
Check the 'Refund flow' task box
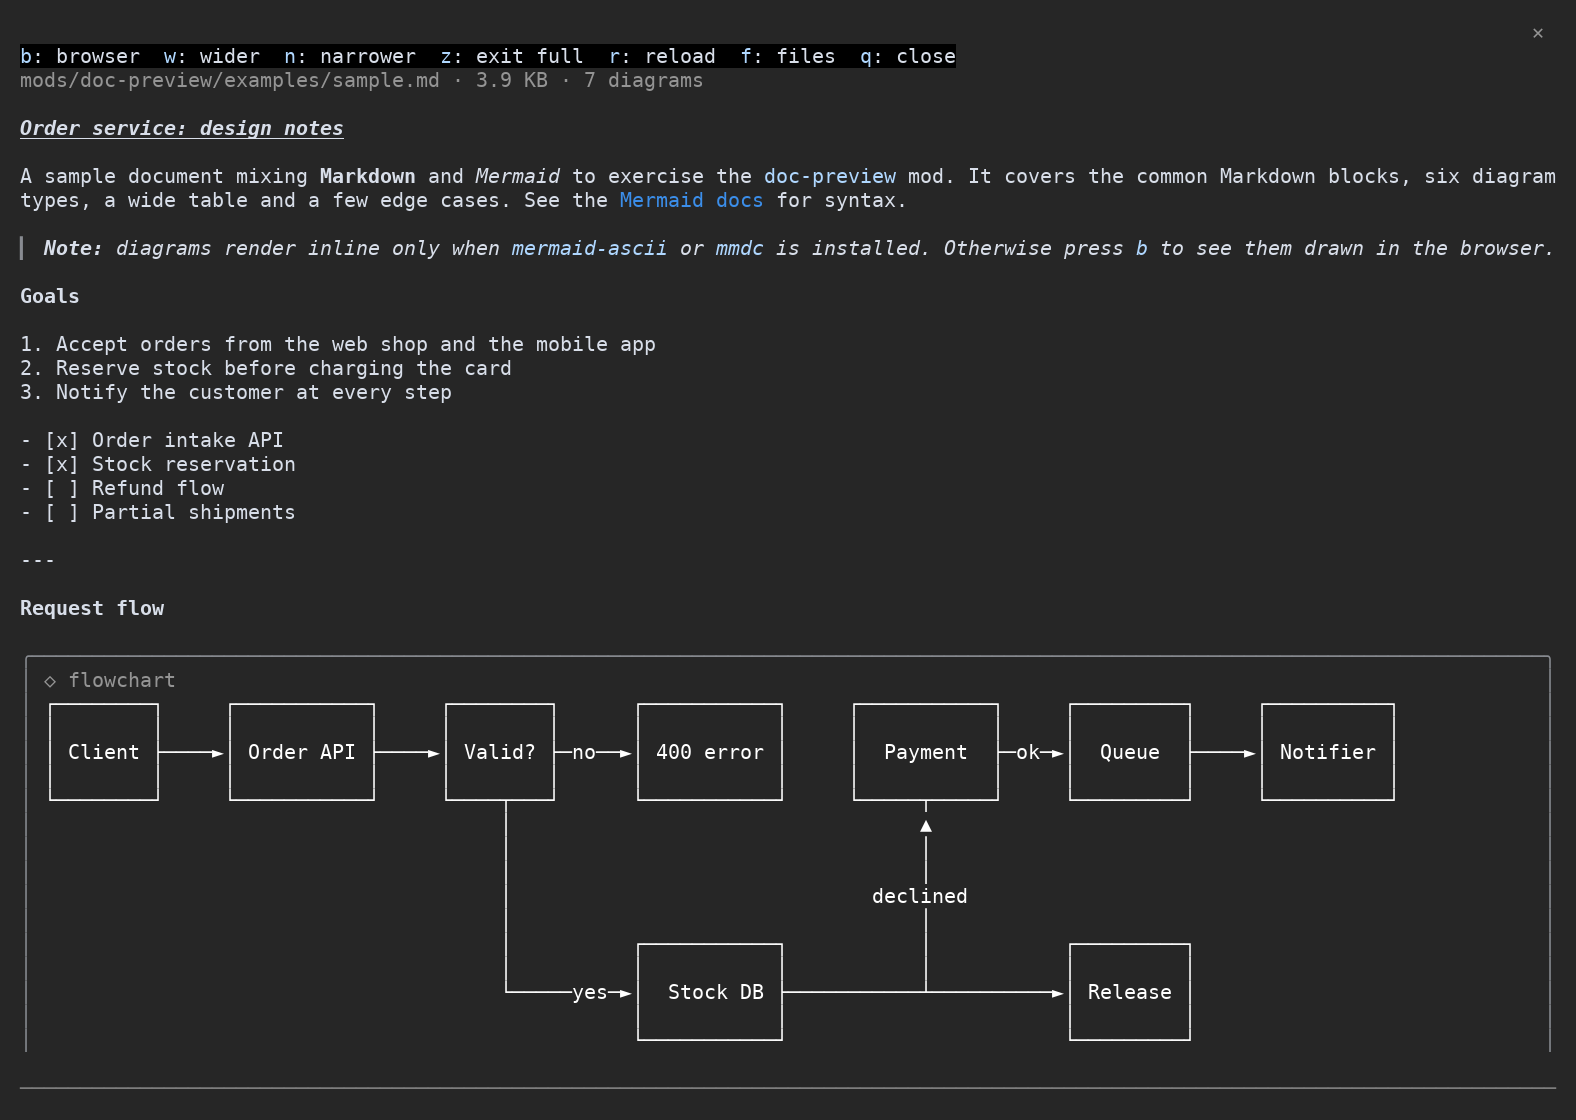[x=62, y=488]
